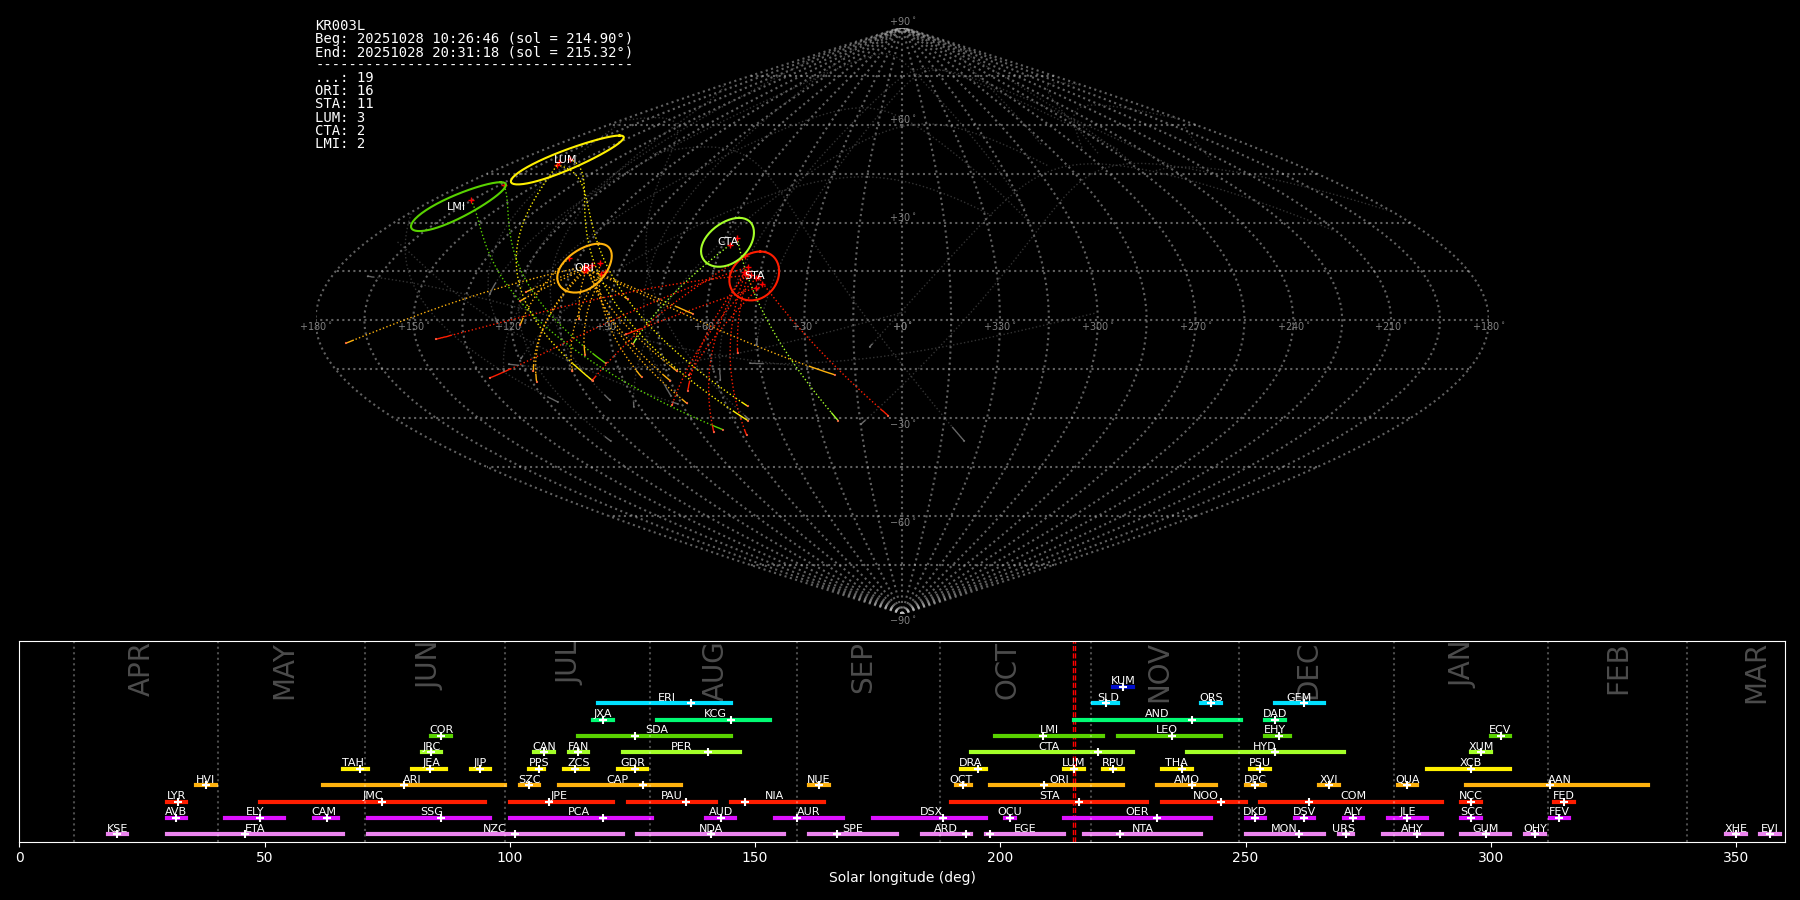1800x900 pixels.
Task: Click the LUM radiant label inside yellow ellipse
Action: (x=565, y=160)
